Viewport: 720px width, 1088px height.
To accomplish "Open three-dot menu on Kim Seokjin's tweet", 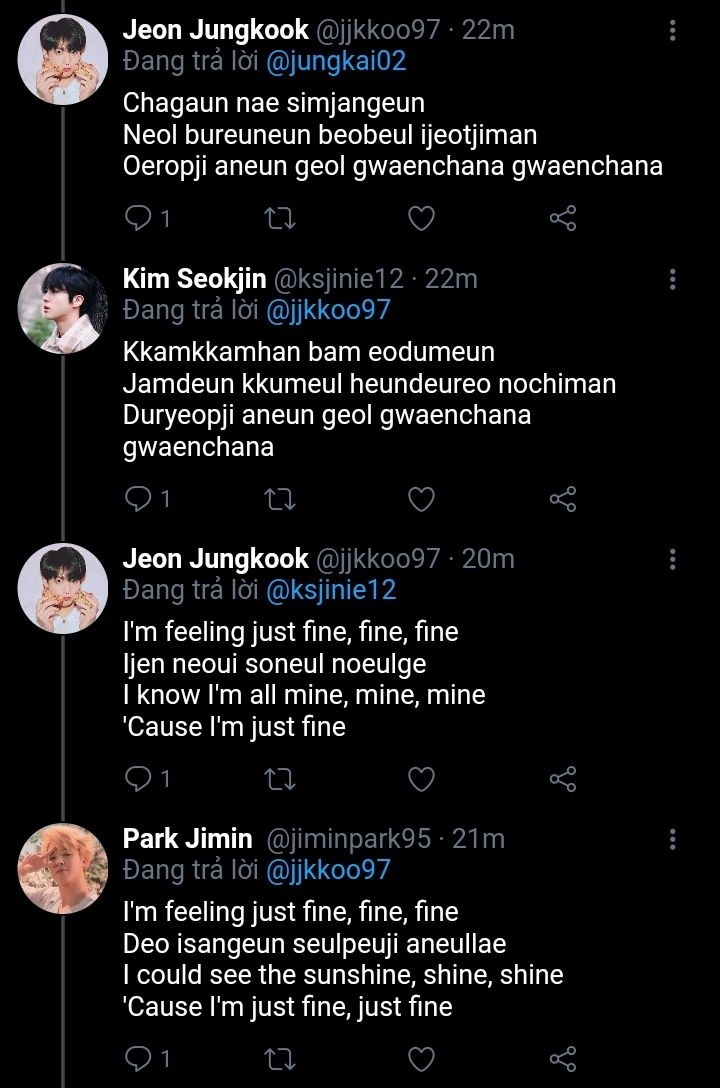I will pyautogui.click(x=672, y=279).
